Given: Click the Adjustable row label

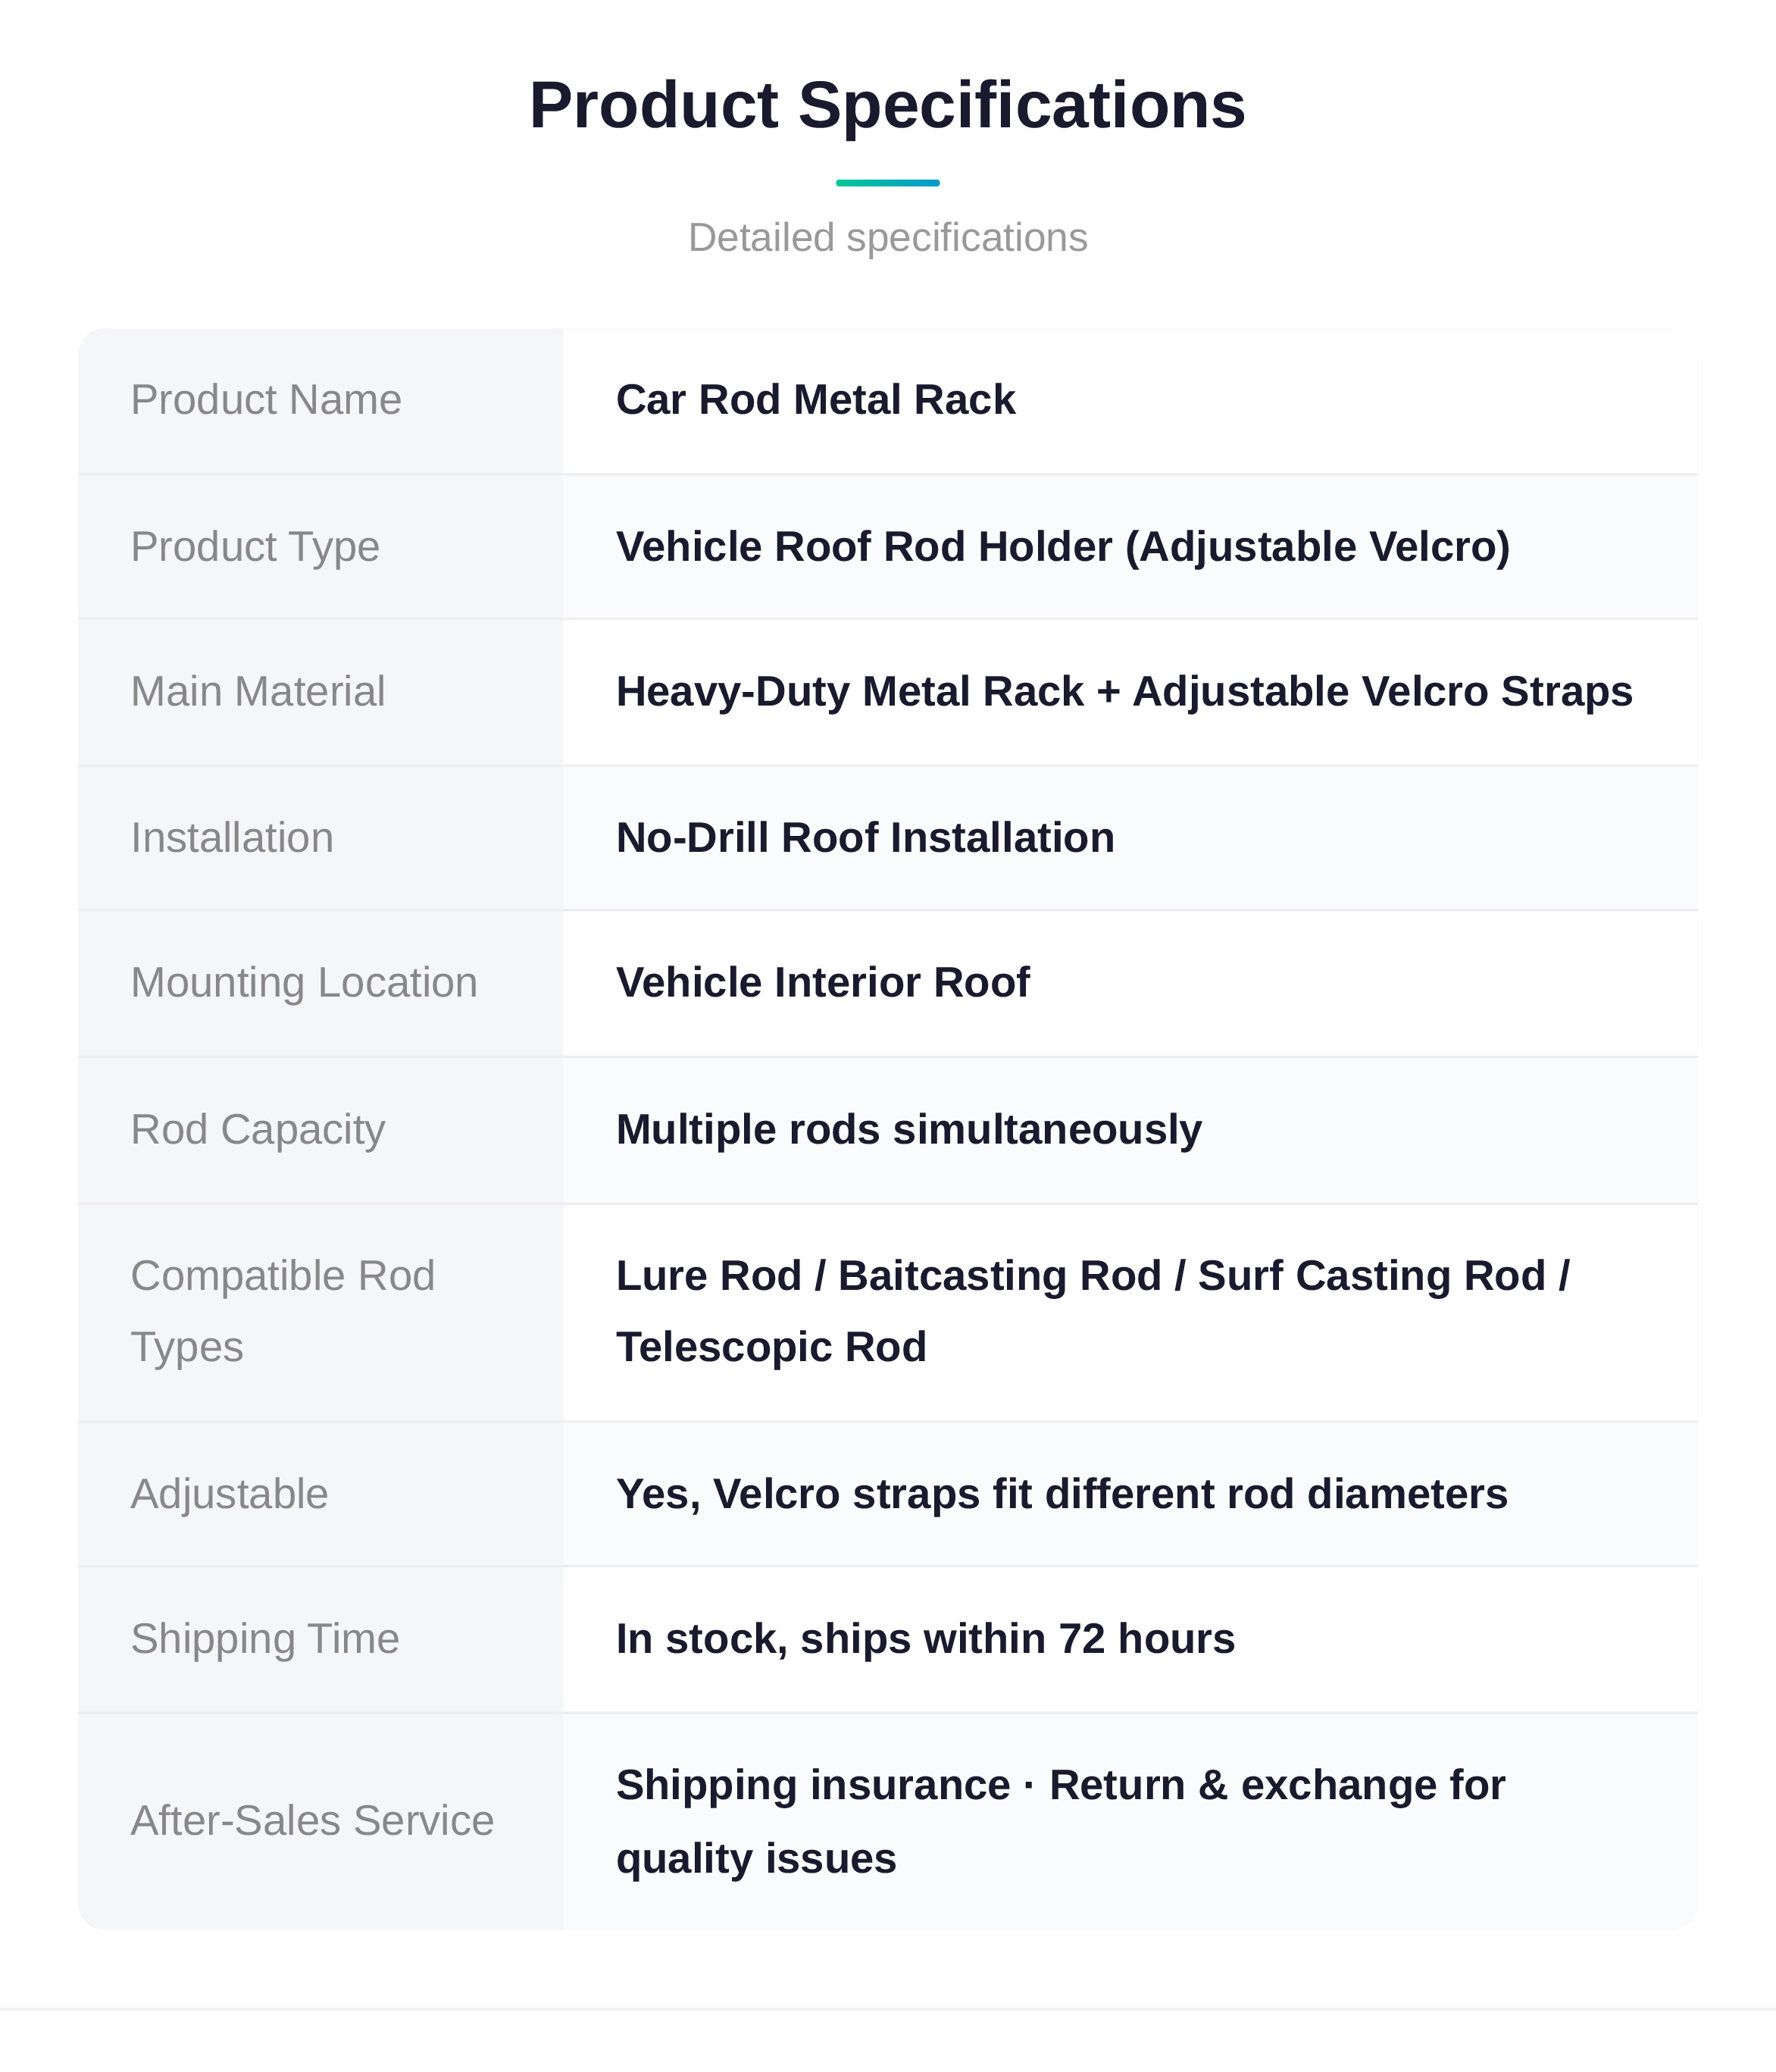Looking at the screenshot, I should click(x=229, y=1494).
